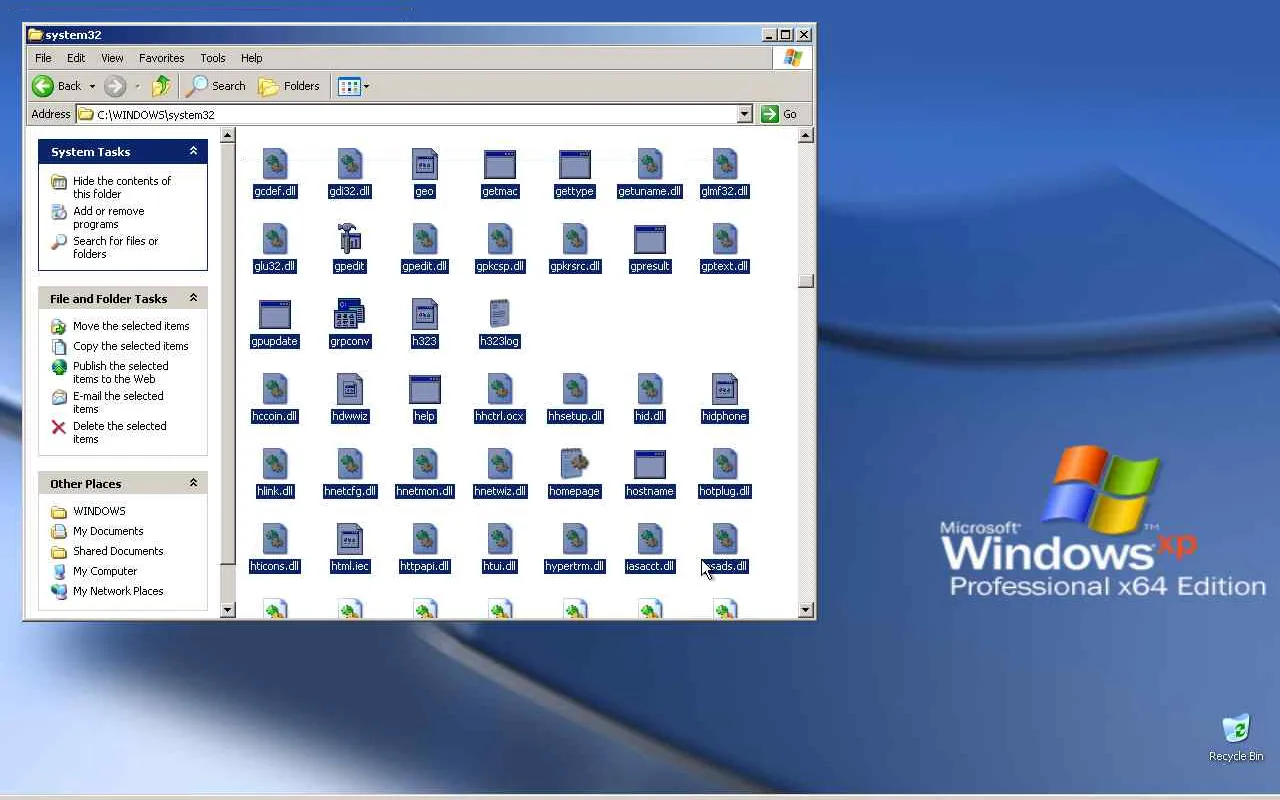Open the File menu
This screenshot has height=800, width=1280.
click(43, 58)
